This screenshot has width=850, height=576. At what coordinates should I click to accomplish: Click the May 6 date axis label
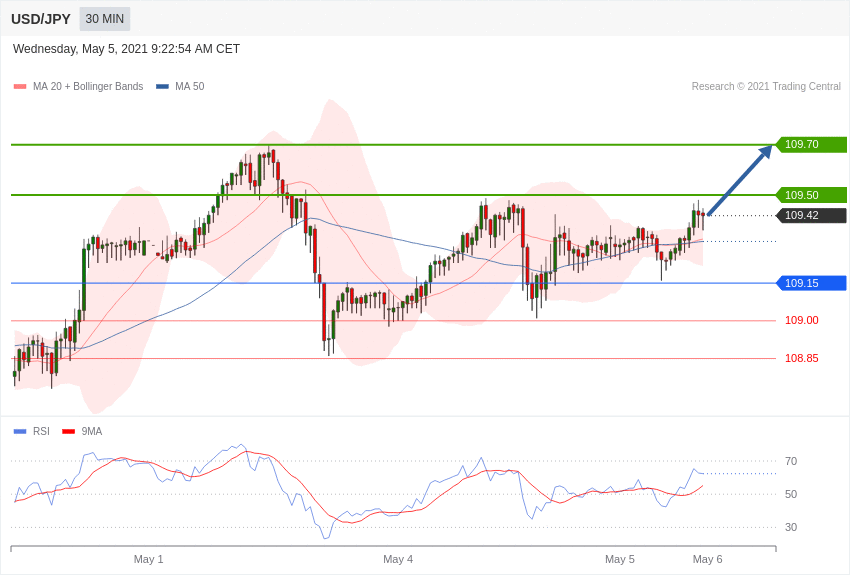tap(707, 559)
